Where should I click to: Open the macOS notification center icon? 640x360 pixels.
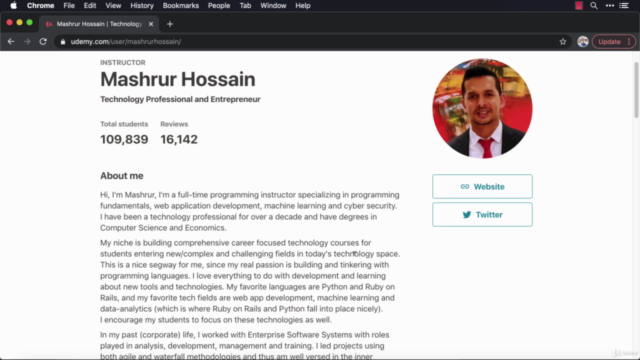[624, 6]
